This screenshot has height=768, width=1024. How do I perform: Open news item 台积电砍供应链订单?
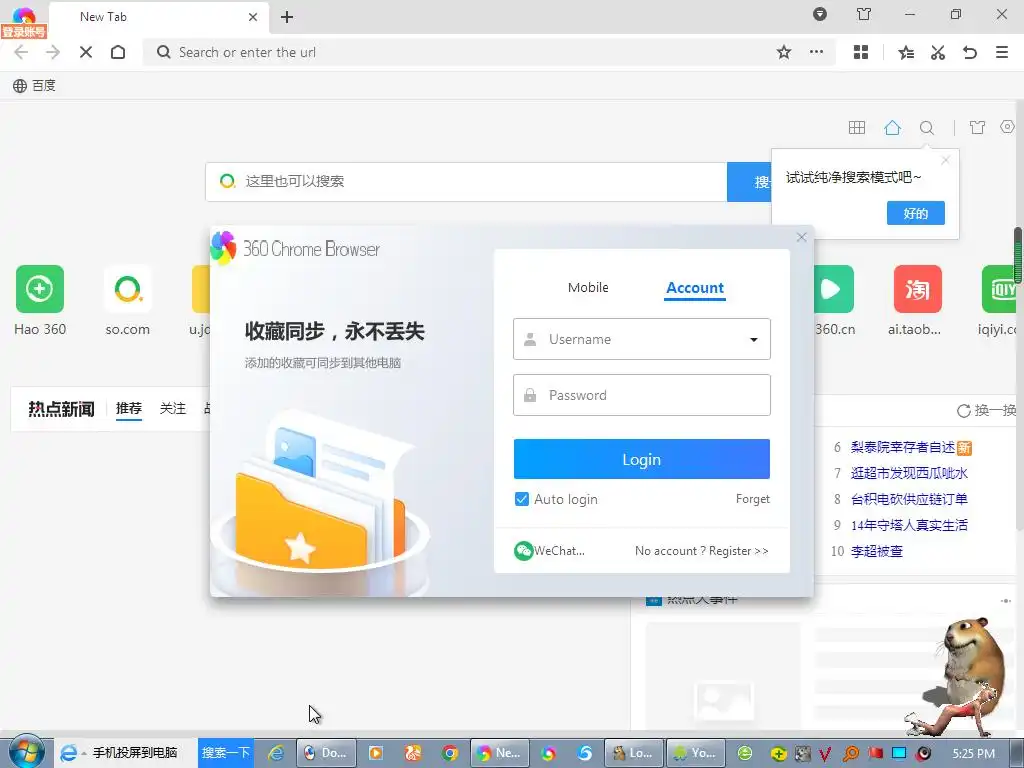coord(909,499)
